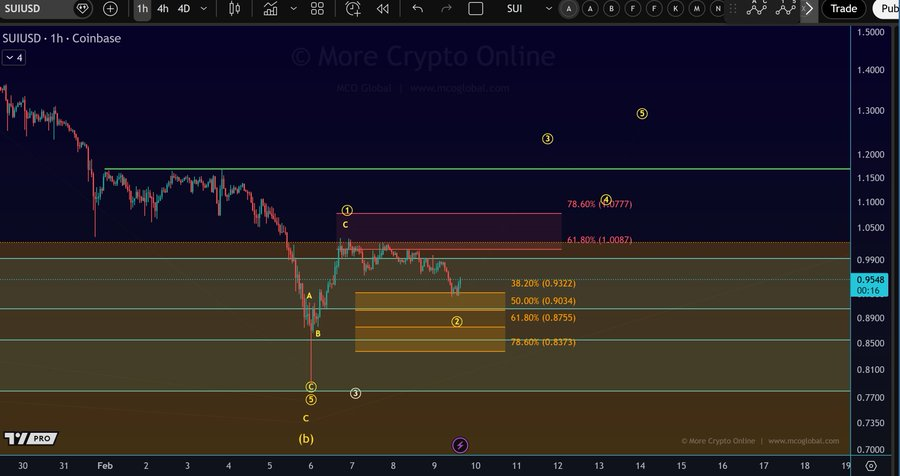Switch to the 4D timeframe
This screenshot has height=476, width=900.
[184, 9]
